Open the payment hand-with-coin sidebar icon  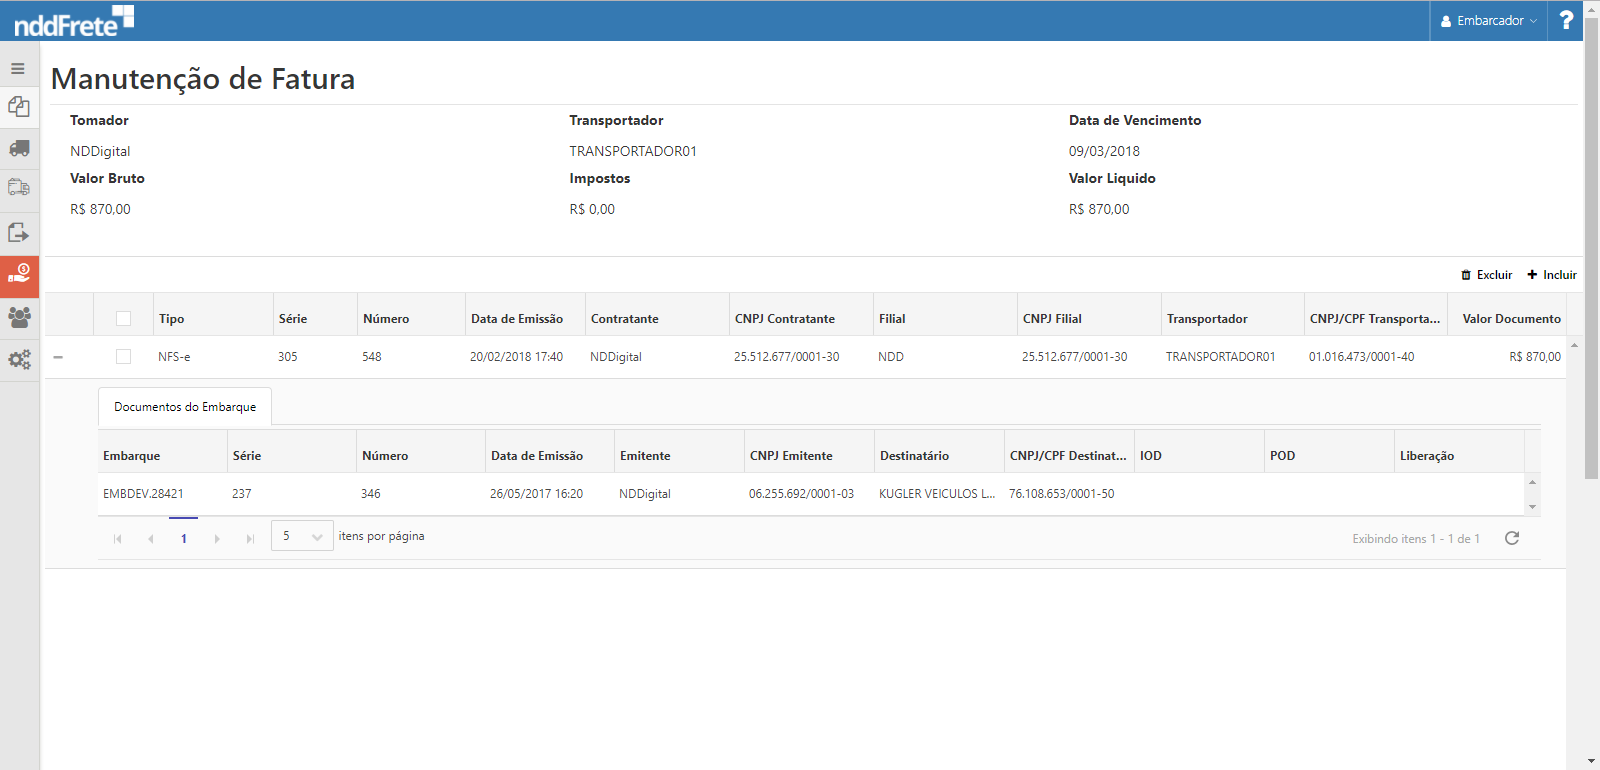[19, 275]
